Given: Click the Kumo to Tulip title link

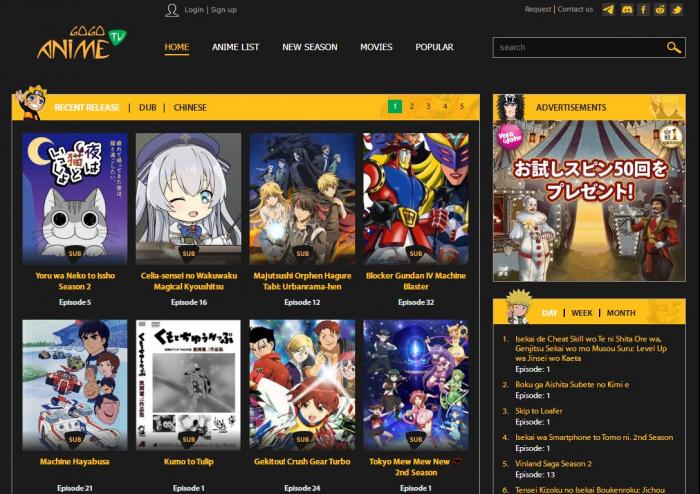Looking at the screenshot, I should point(188,461).
